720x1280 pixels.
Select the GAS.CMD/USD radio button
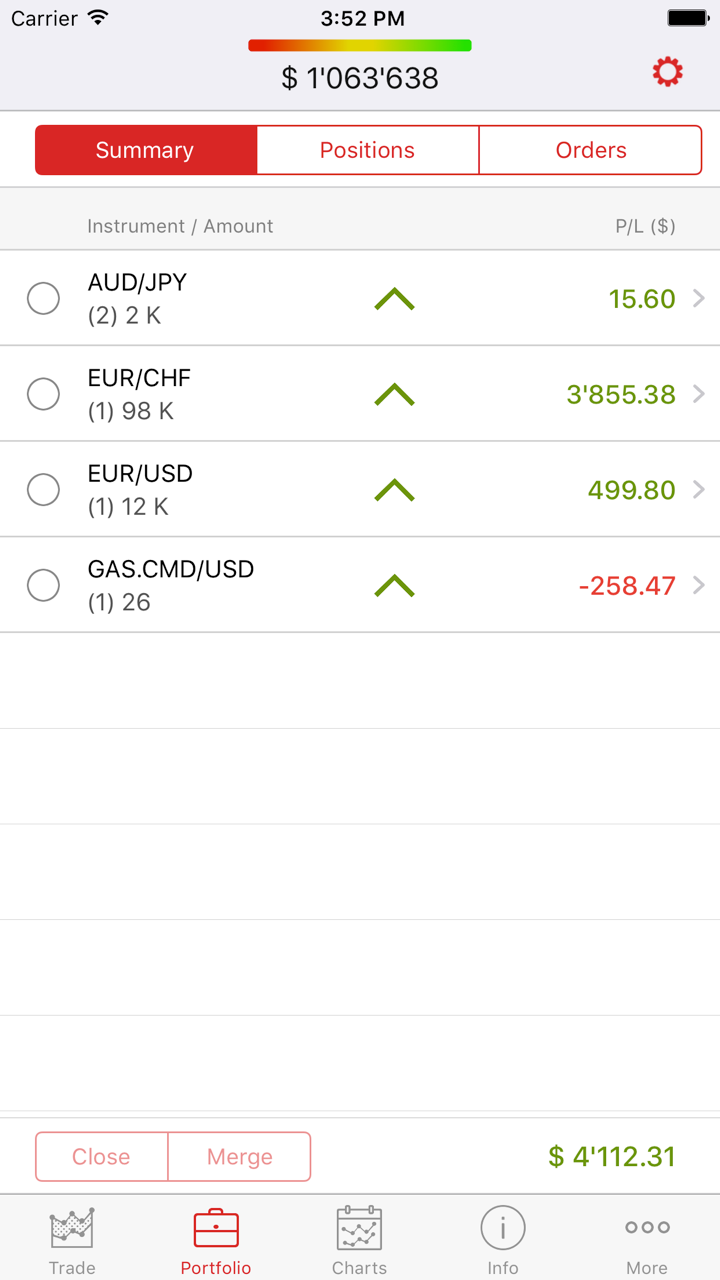coord(43,585)
